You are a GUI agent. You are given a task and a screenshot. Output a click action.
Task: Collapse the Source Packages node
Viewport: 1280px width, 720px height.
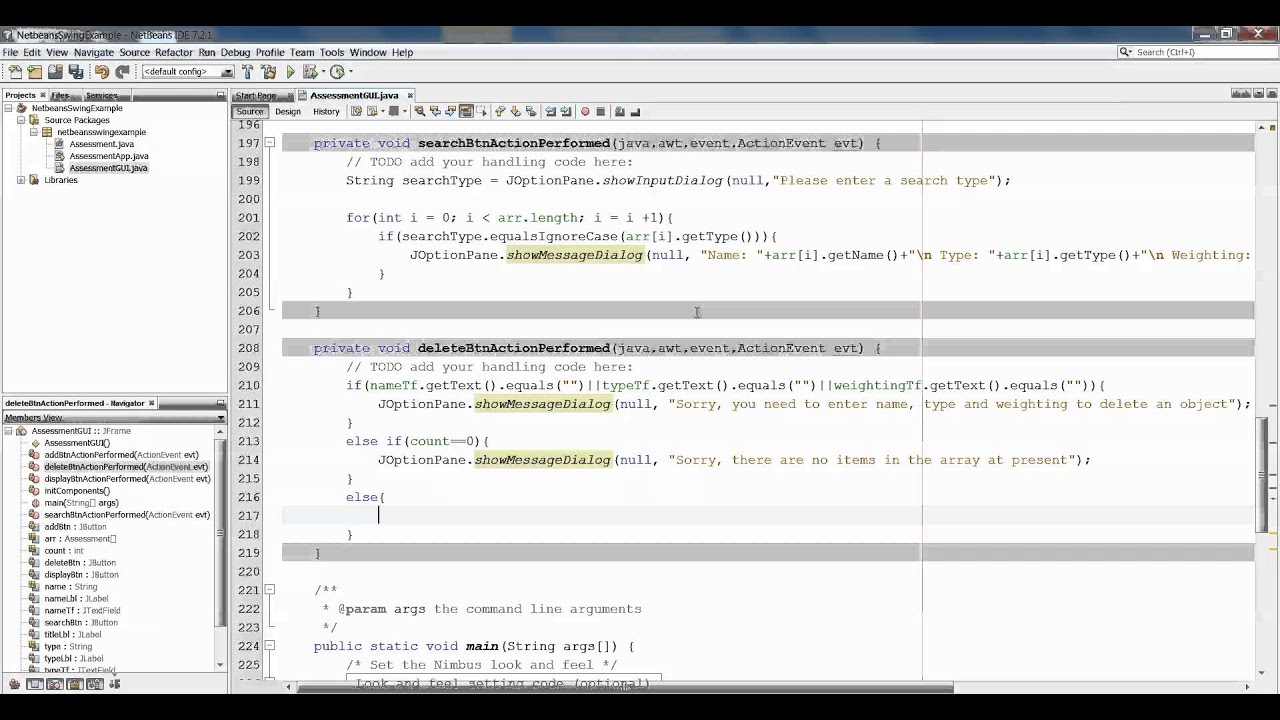(x=21, y=120)
